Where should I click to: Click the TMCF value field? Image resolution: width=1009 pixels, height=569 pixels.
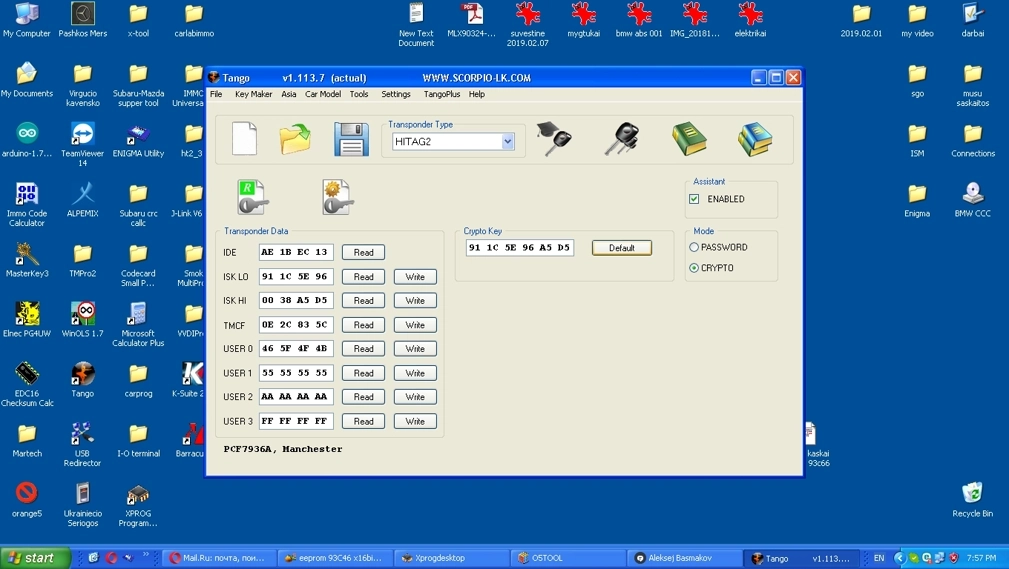[x=296, y=325]
